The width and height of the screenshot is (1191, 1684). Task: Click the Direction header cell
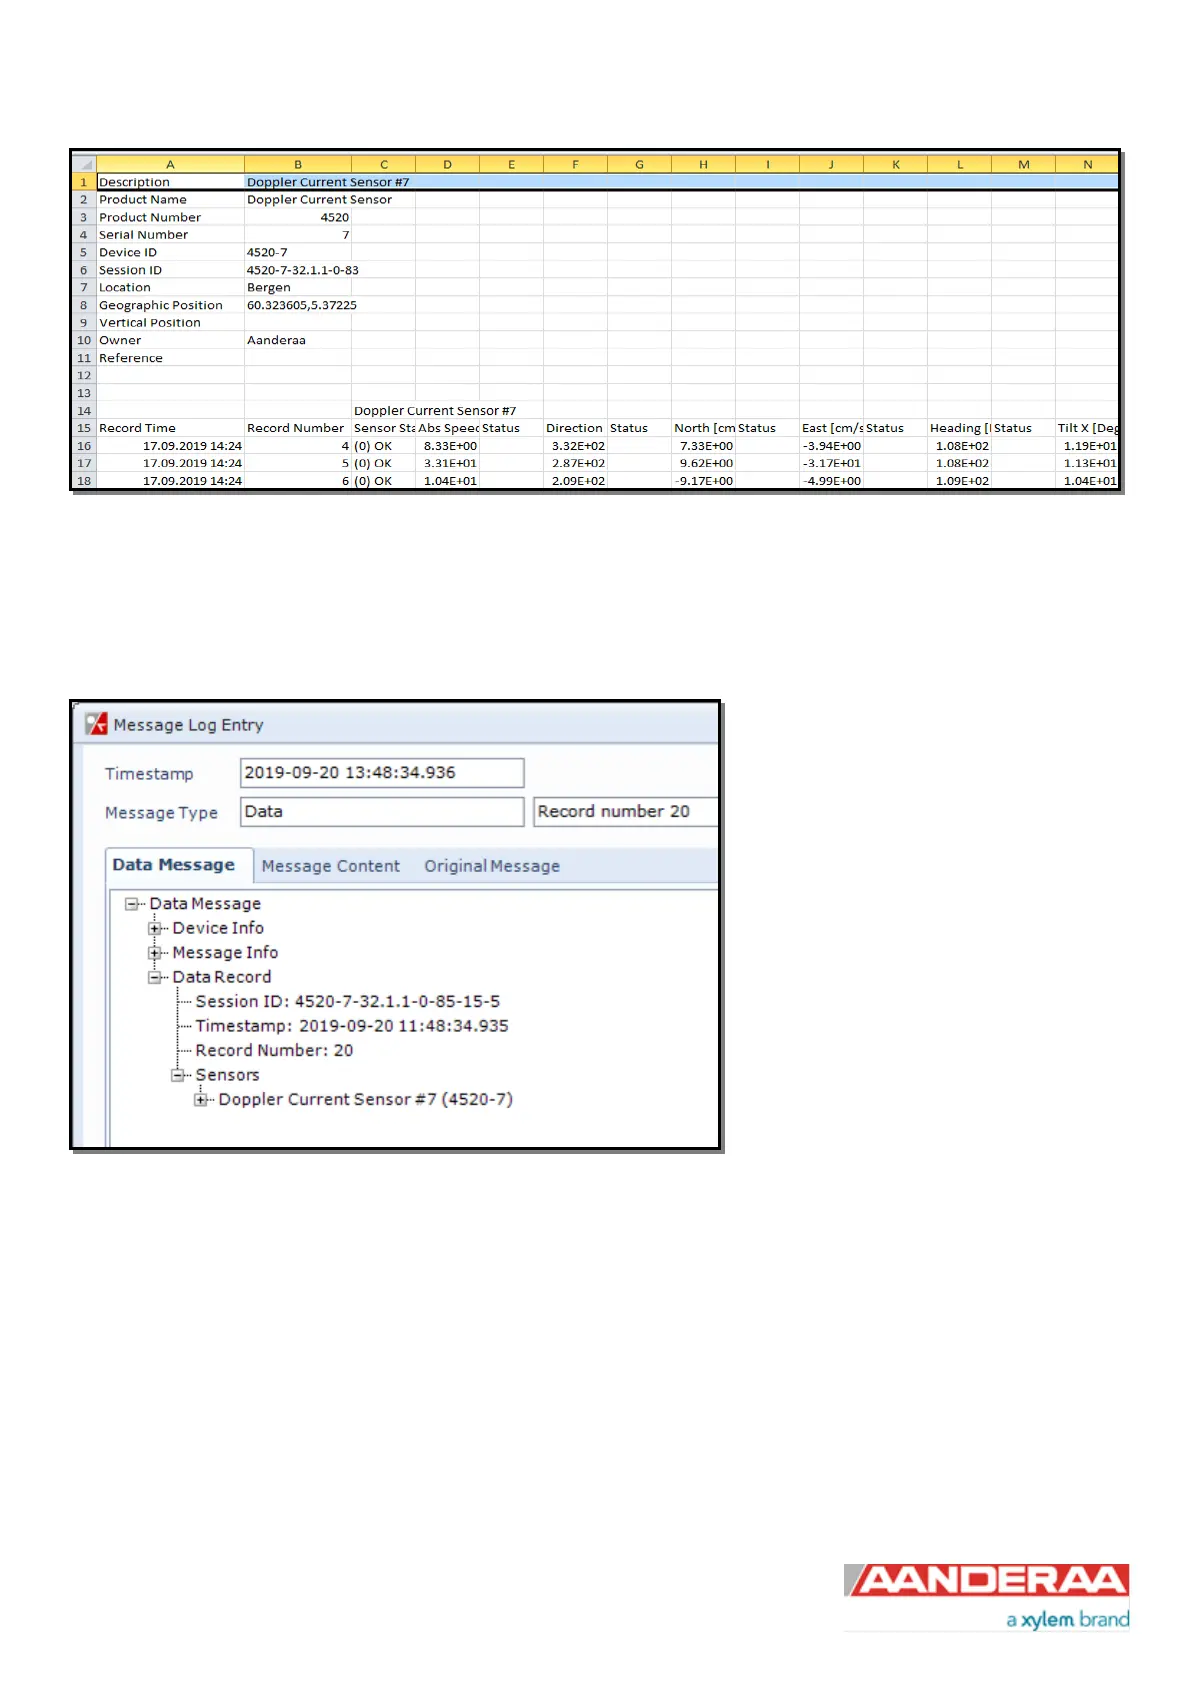[x=575, y=428]
